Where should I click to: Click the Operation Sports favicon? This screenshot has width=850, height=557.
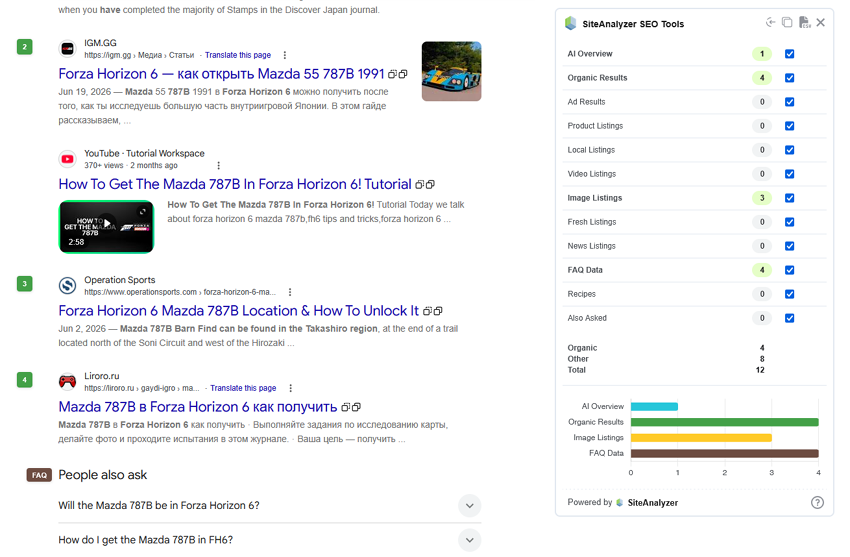(x=67, y=285)
